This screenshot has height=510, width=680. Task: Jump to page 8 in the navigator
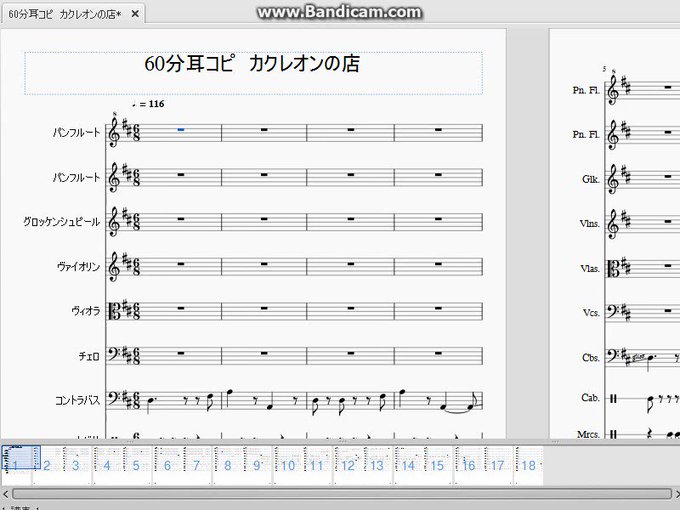(228, 466)
